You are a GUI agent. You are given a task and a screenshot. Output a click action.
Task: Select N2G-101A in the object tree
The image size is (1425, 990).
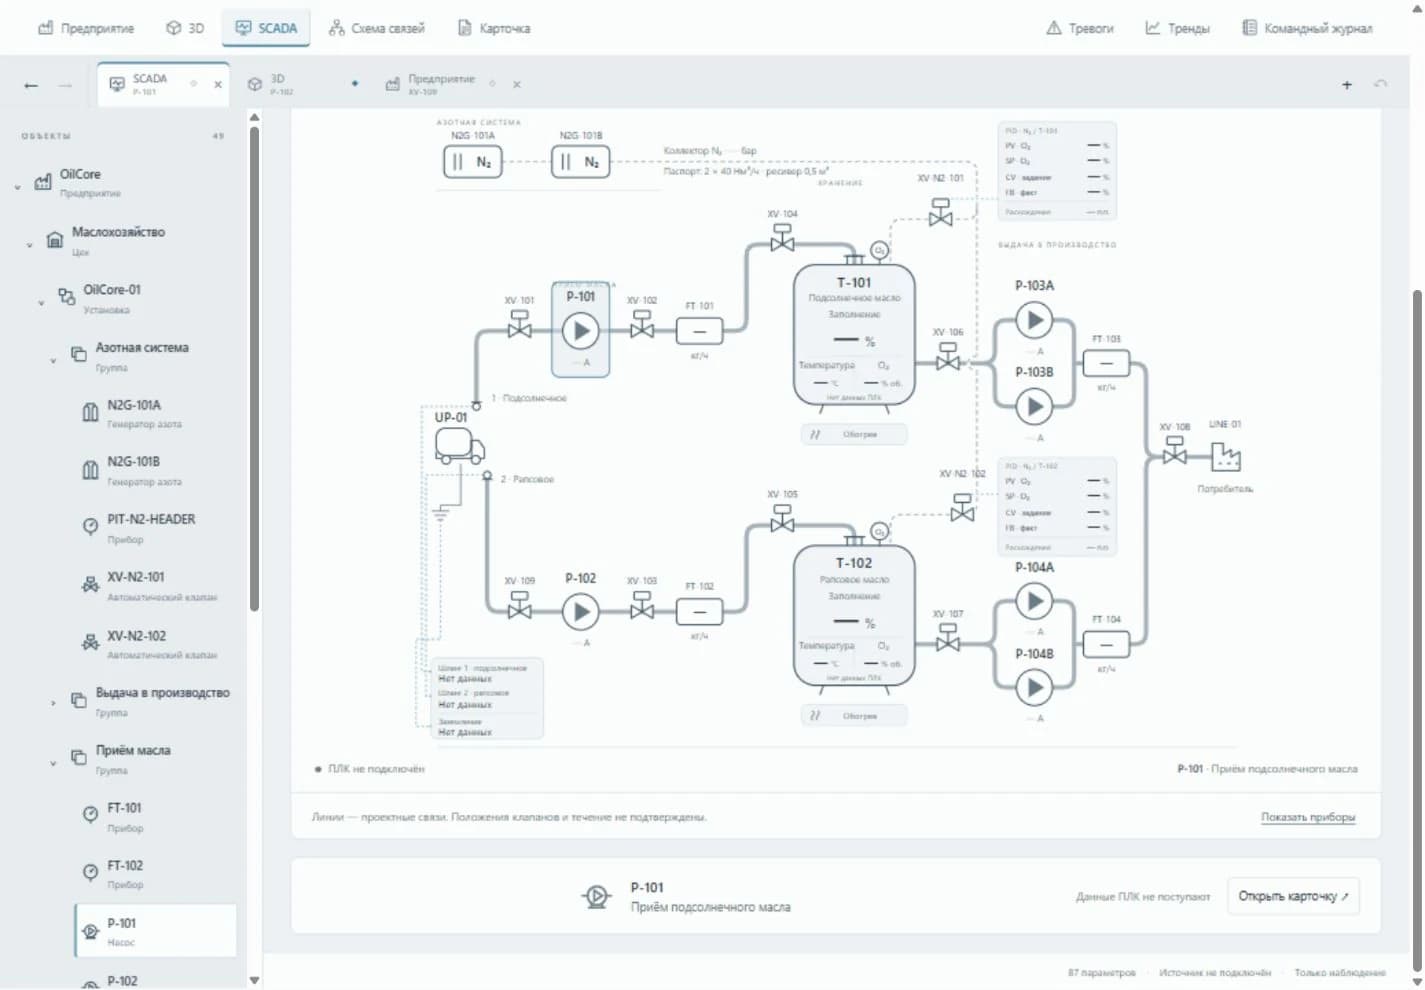pyautogui.click(x=155, y=413)
